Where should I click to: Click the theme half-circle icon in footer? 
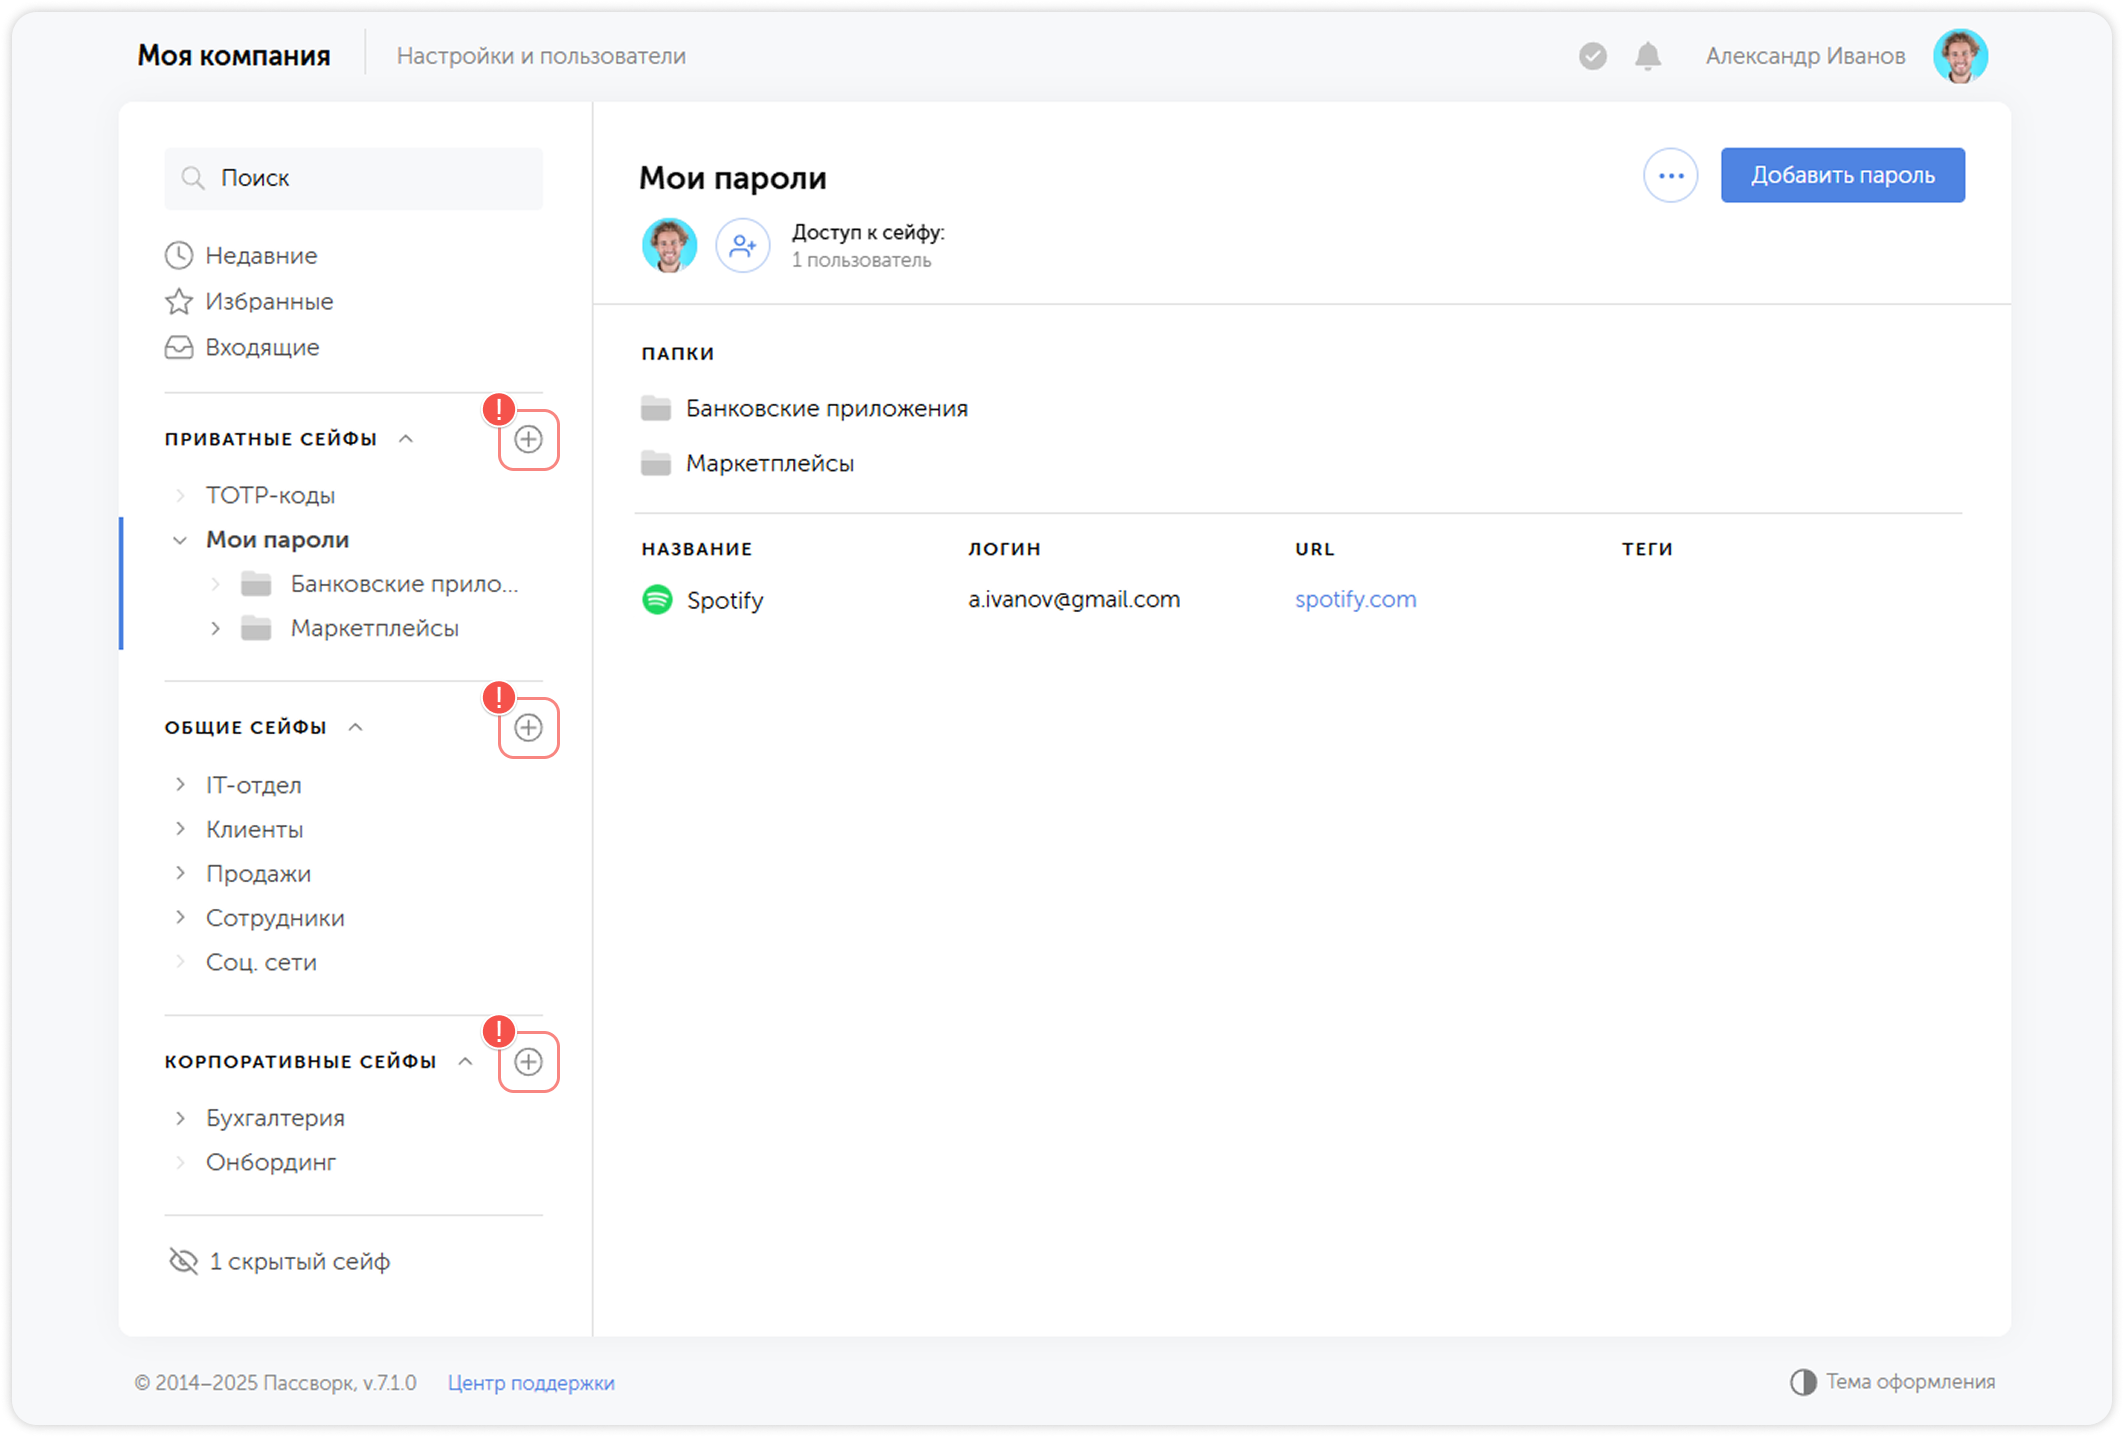pyautogui.click(x=1803, y=1382)
